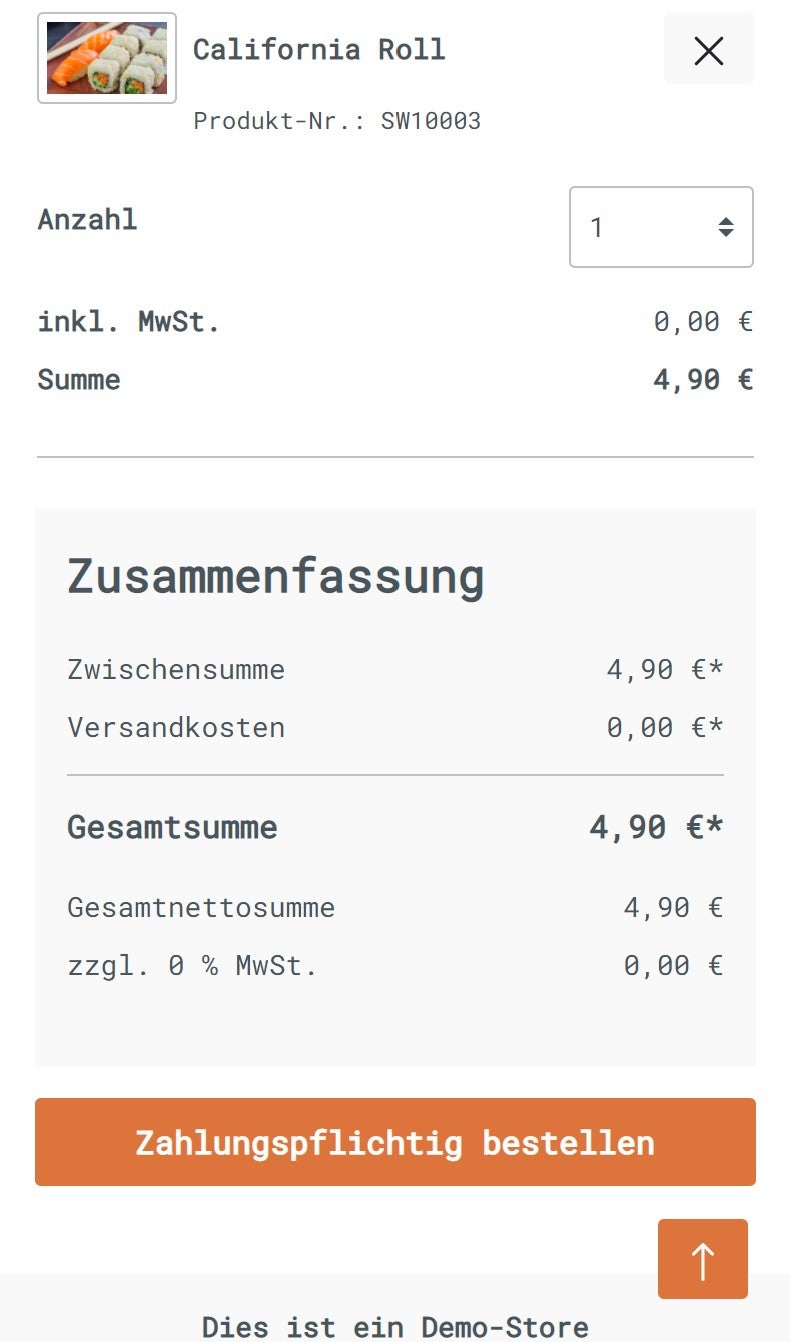Click the Zwischensumme label

coord(176,669)
